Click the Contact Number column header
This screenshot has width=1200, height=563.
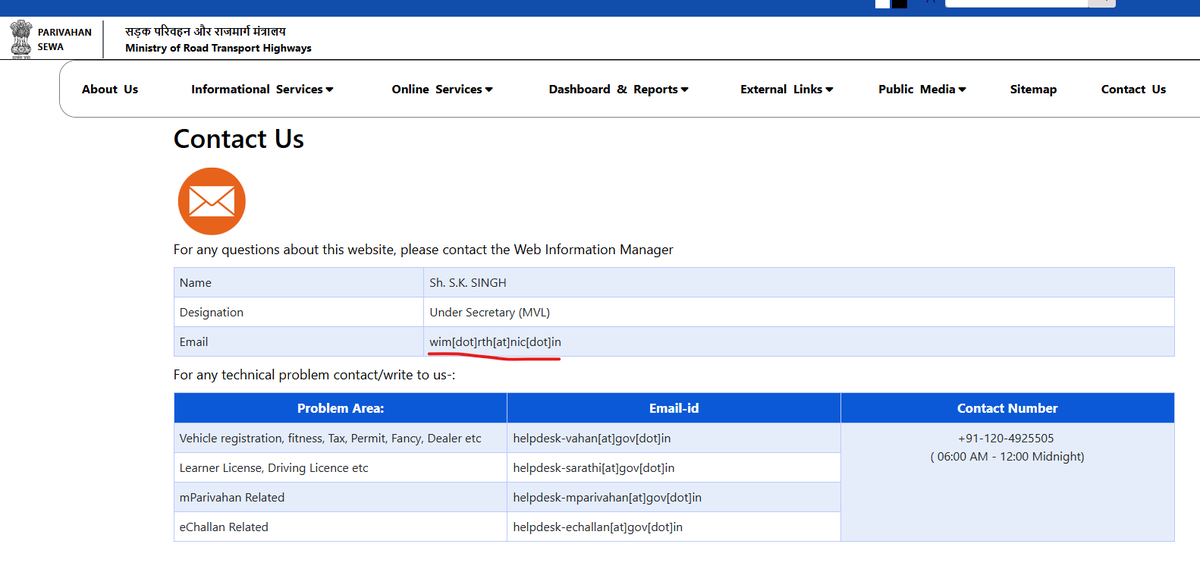(x=1008, y=408)
